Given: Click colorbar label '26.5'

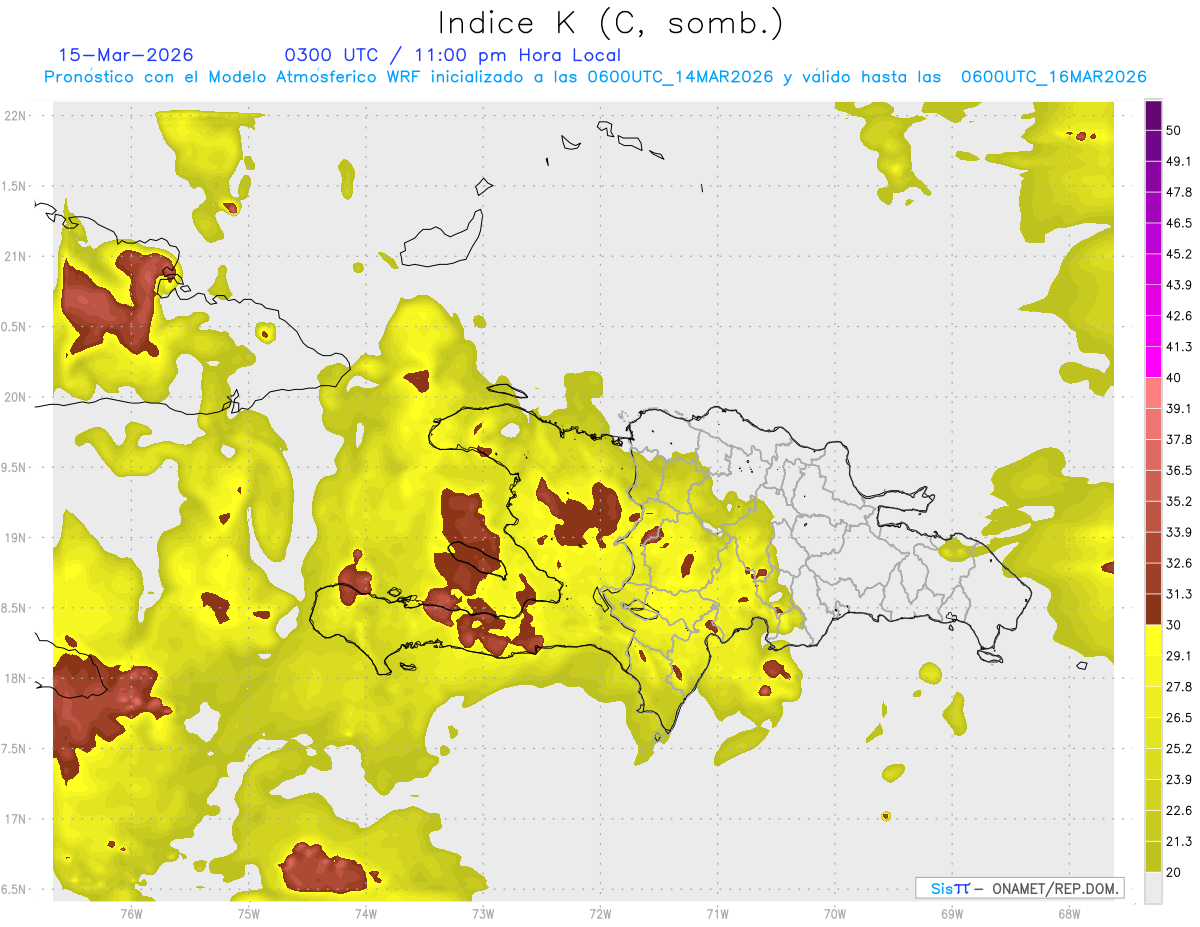Looking at the screenshot, I should [x=1180, y=717].
